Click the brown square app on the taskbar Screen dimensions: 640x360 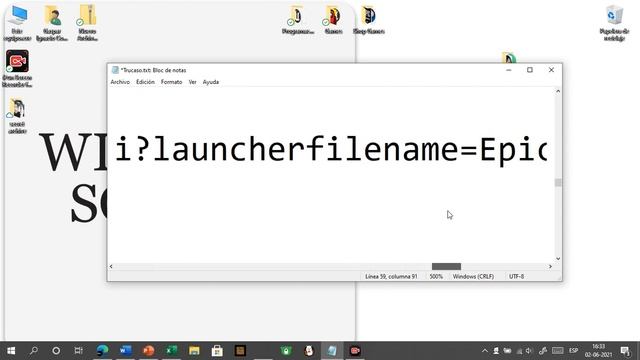240,351
